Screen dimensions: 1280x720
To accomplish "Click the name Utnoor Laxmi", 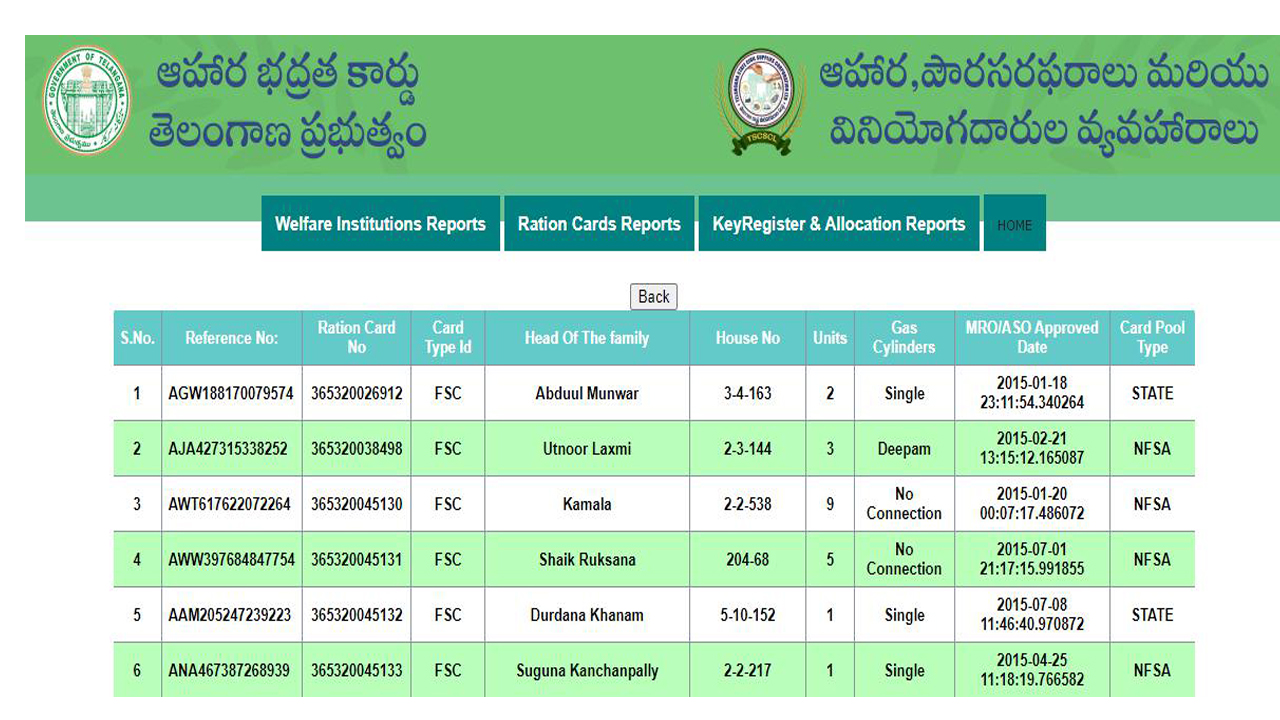I will (x=587, y=448).
